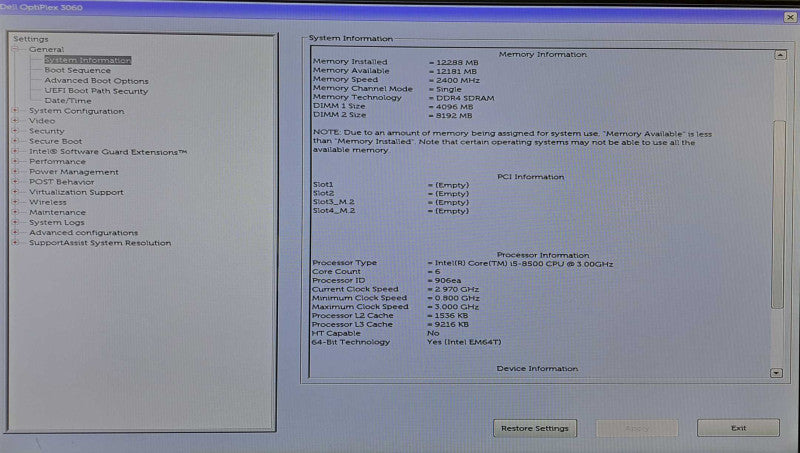Click the Exit button
The image size is (800, 453).
click(x=738, y=428)
